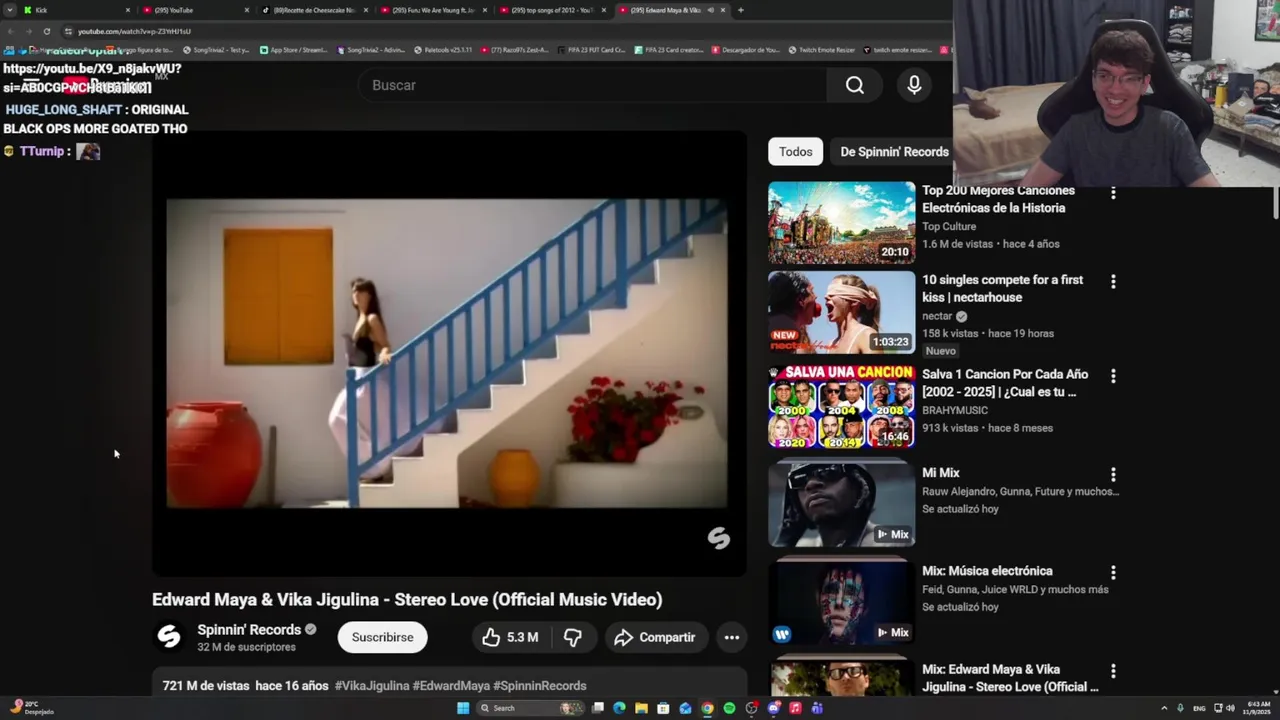
Task: Open File Explorer from the taskbar
Action: (x=641, y=708)
